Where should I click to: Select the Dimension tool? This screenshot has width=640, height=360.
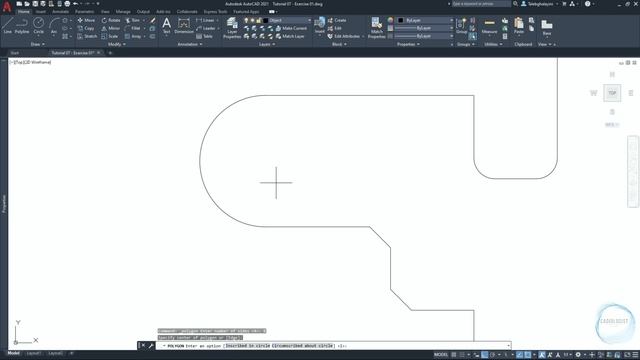click(184, 25)
